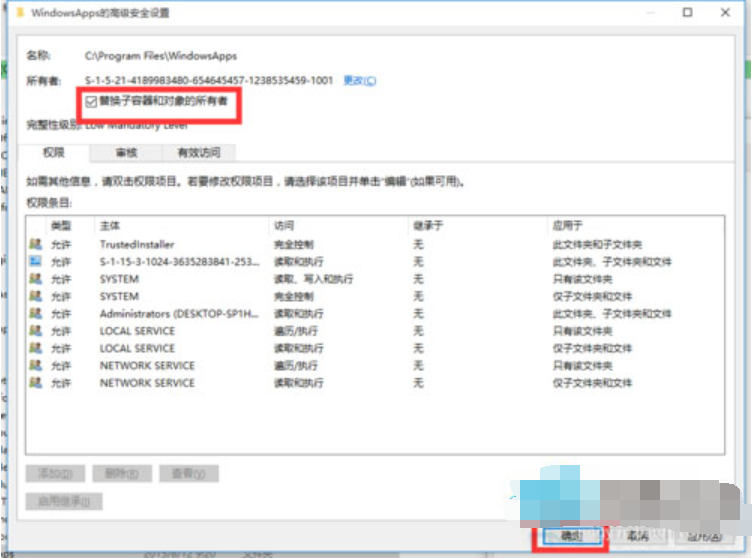
Task: Click the 取消 button
Action: (638, 536)
